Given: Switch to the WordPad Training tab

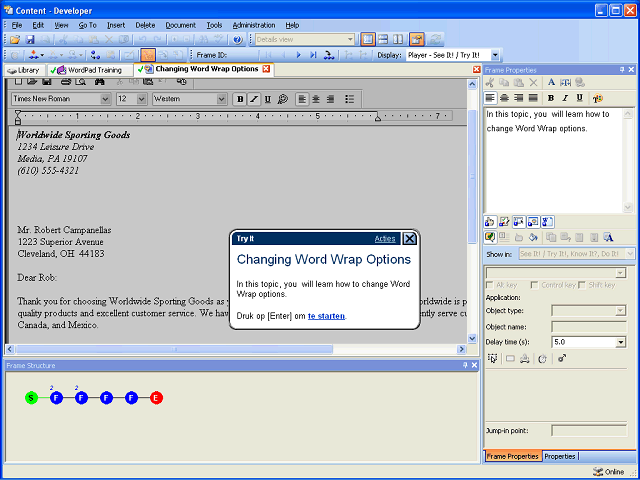Looking at the screenshot, I should click(90, 70).
